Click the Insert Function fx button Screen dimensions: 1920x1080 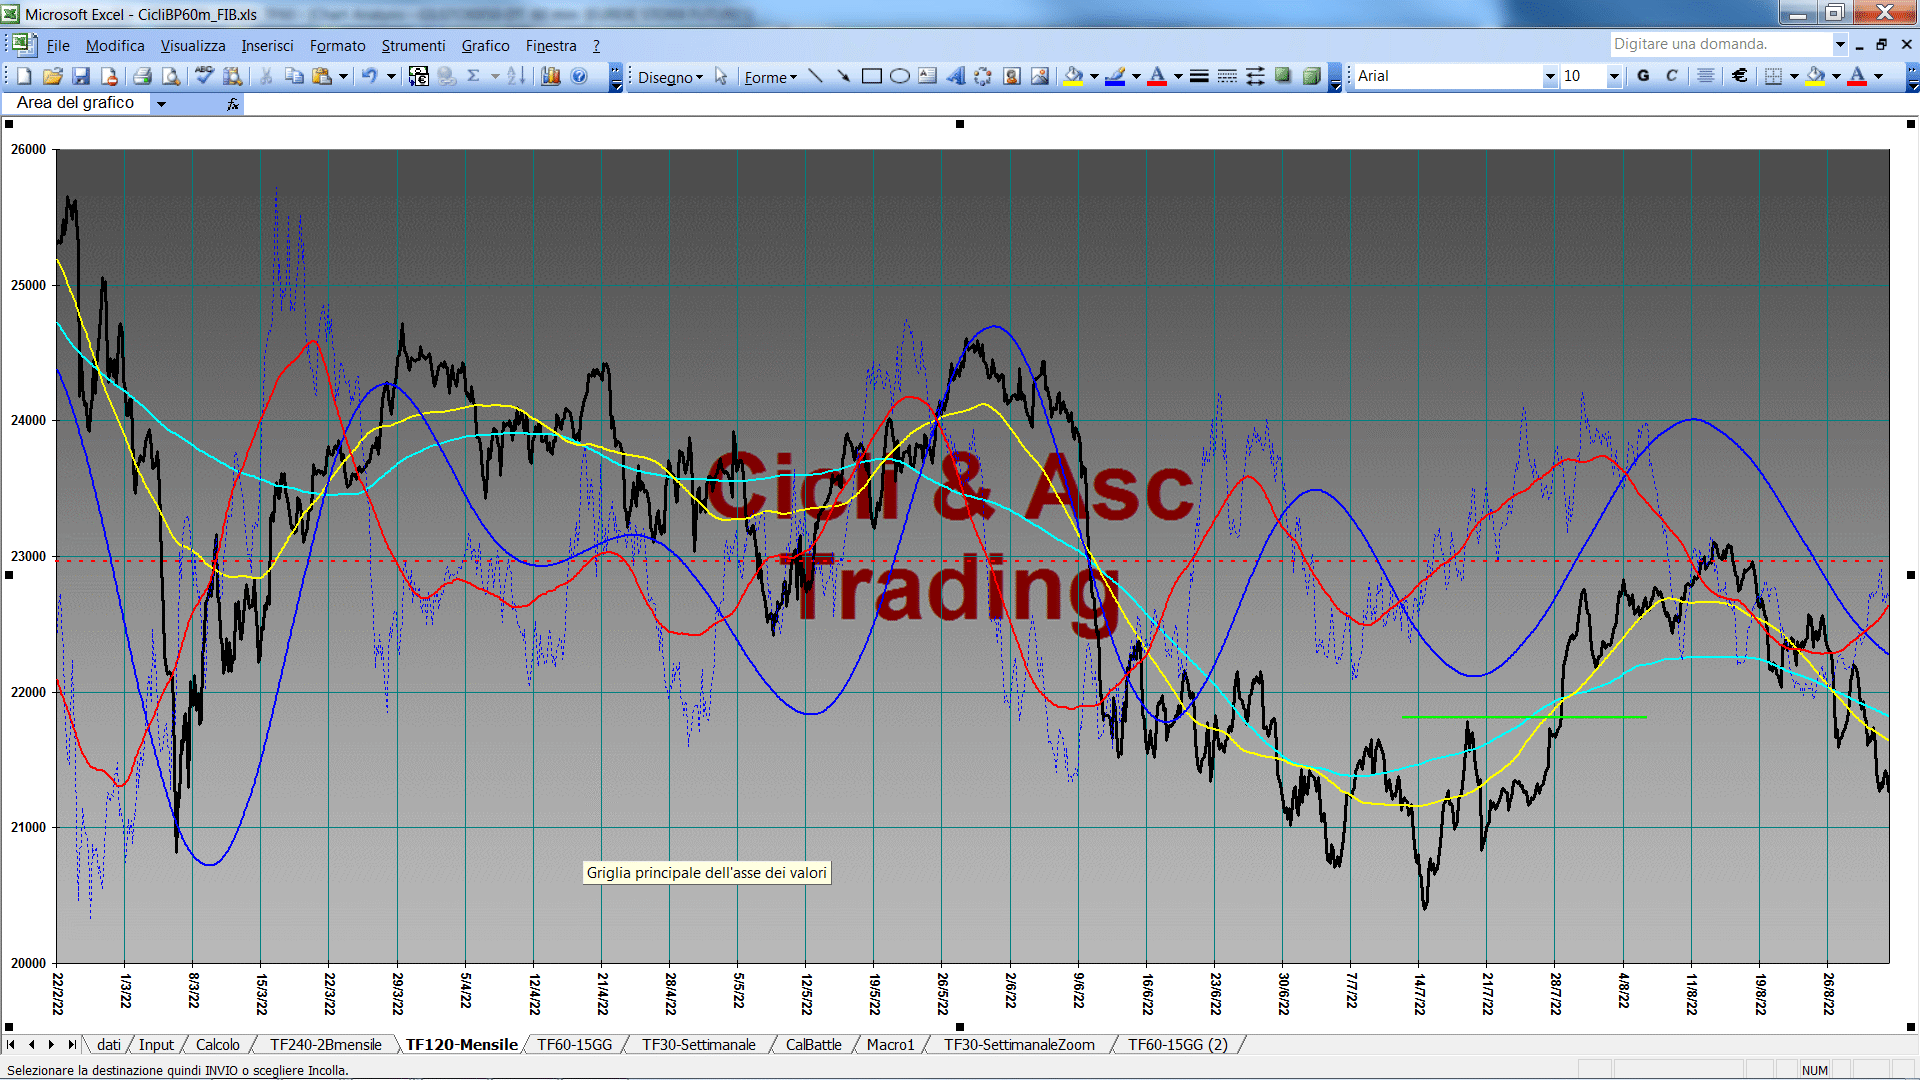233,104
